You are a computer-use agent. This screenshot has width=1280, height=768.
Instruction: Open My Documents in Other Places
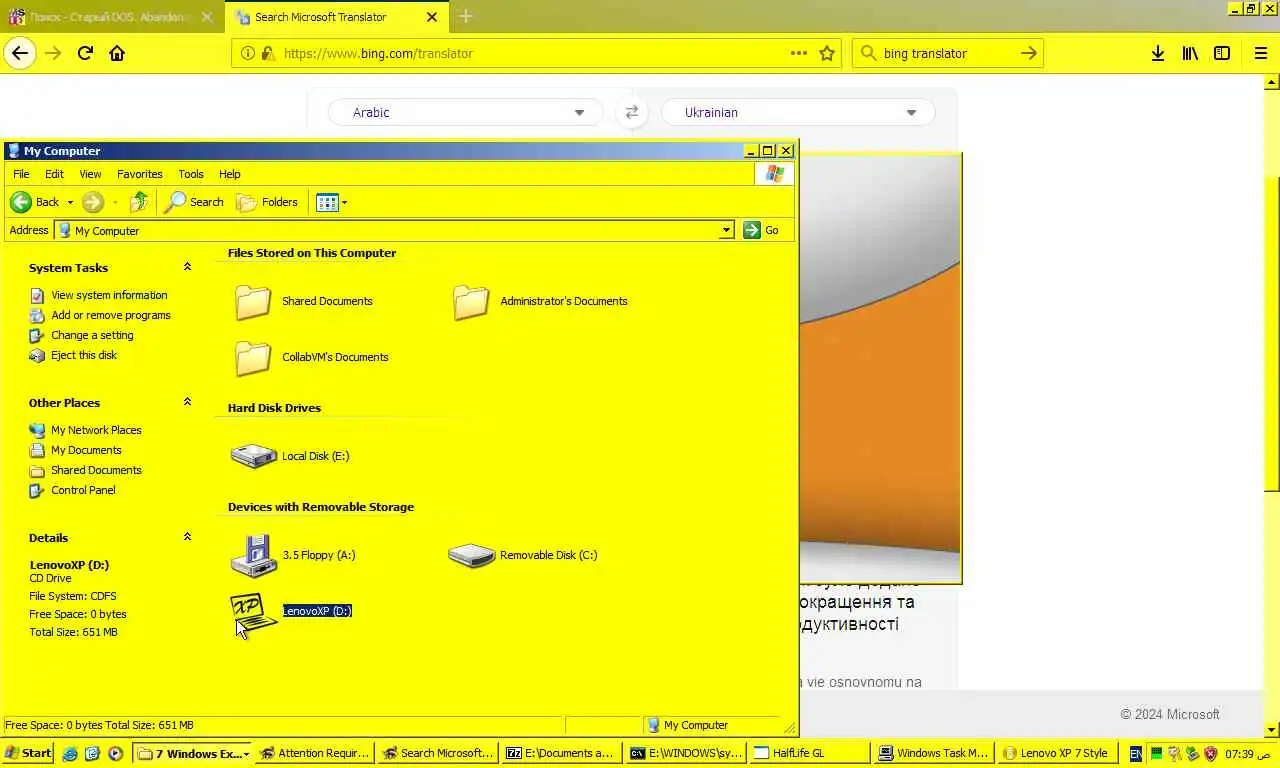tap(86, 450)
